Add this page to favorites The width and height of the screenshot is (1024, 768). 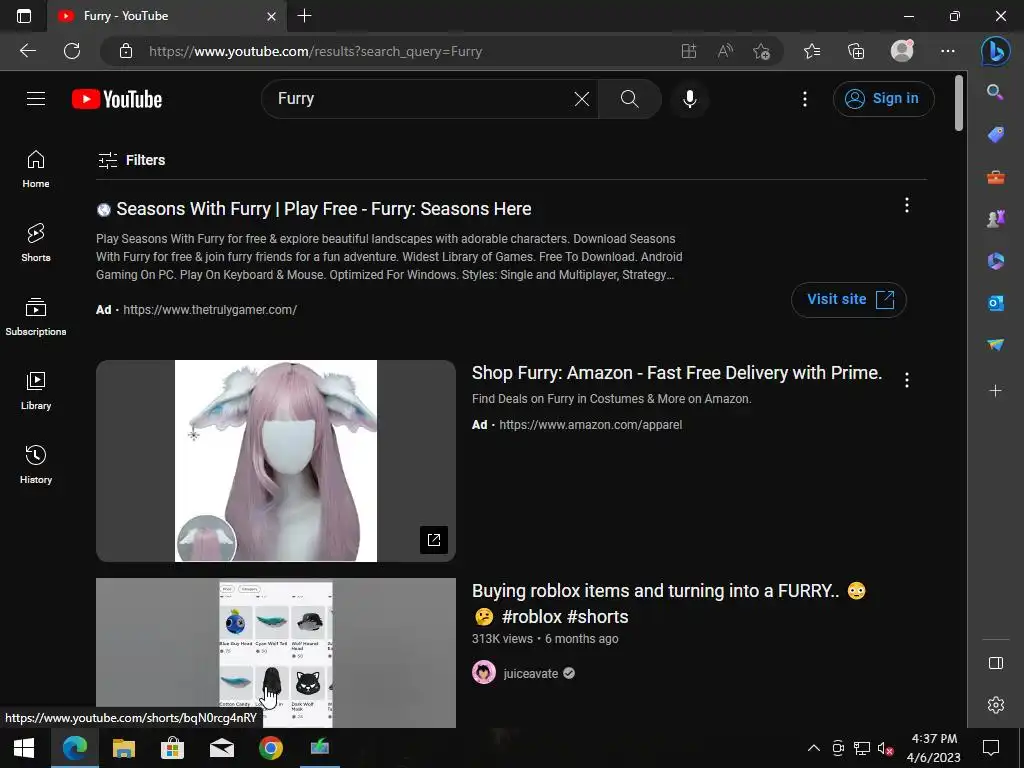click(761, 51)
